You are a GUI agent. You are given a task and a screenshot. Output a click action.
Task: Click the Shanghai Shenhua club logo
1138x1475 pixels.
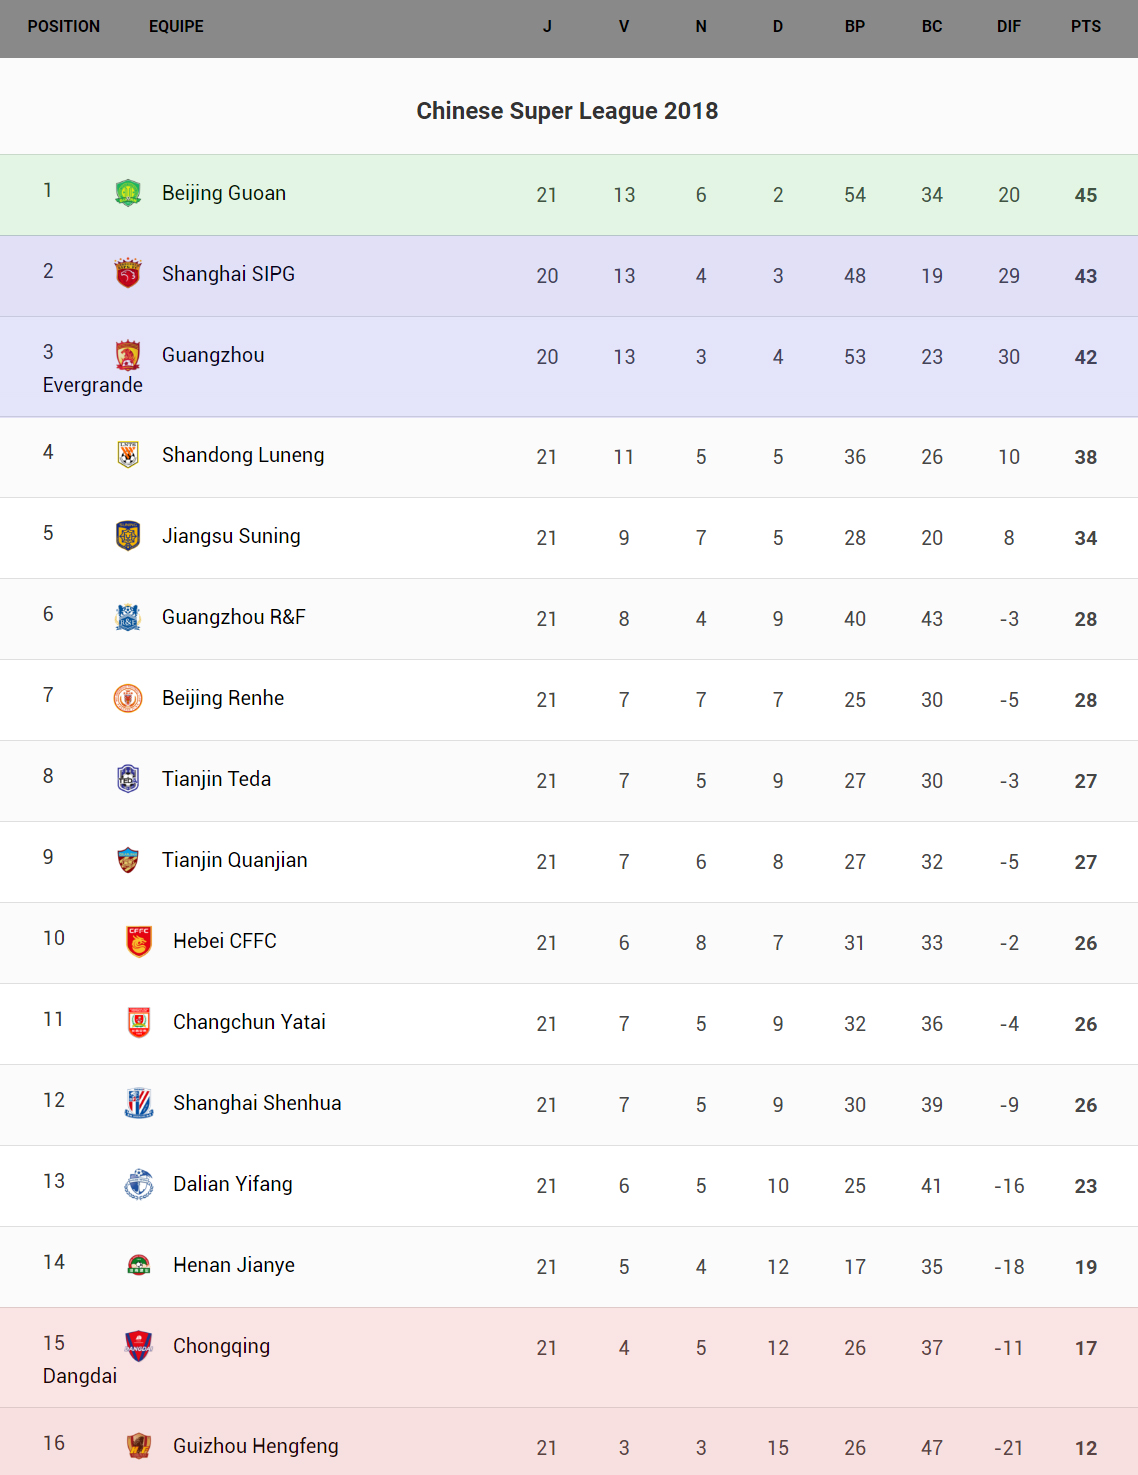(139, 1103)
